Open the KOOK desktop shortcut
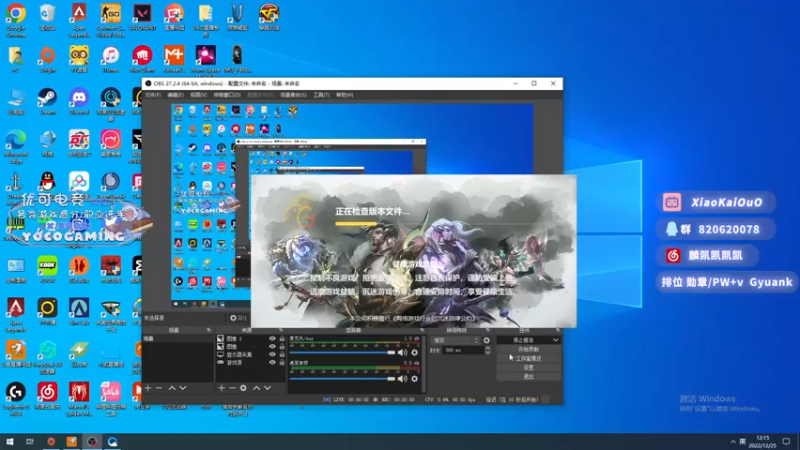Viewport: 800px width, 450px height. pos(47,270)
